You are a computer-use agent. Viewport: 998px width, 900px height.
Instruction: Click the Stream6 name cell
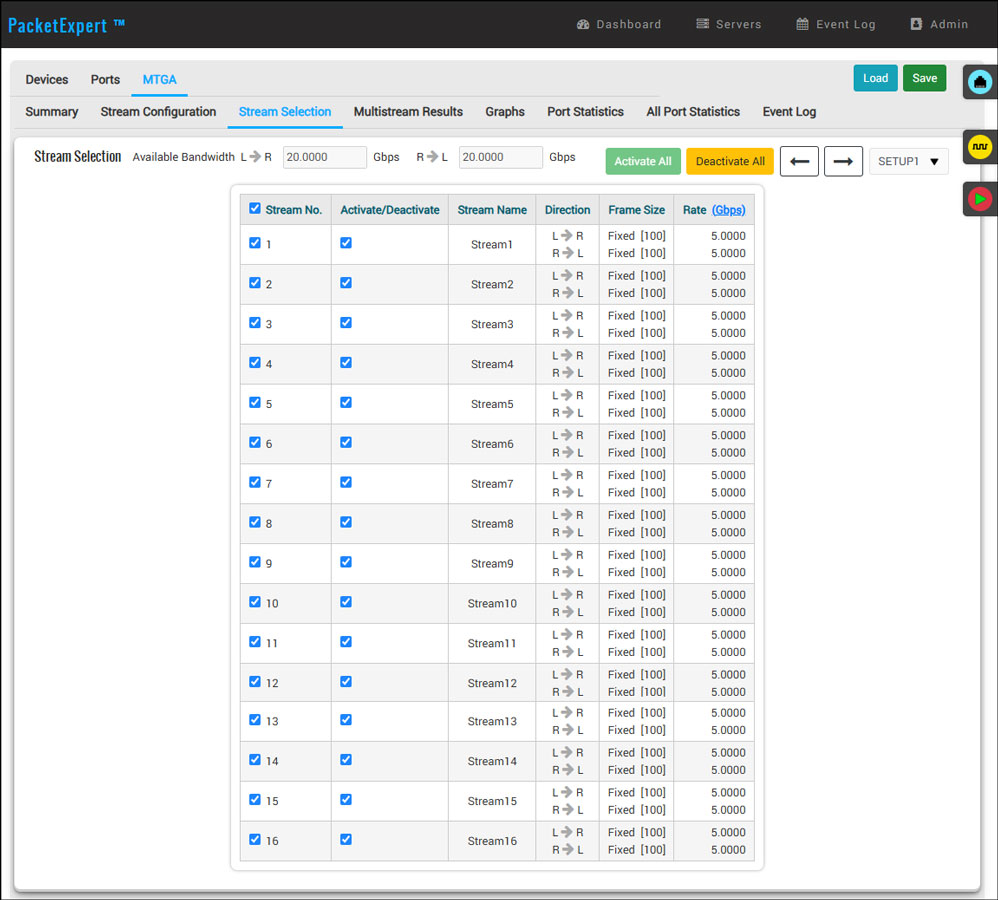click(x=492, y=444)
